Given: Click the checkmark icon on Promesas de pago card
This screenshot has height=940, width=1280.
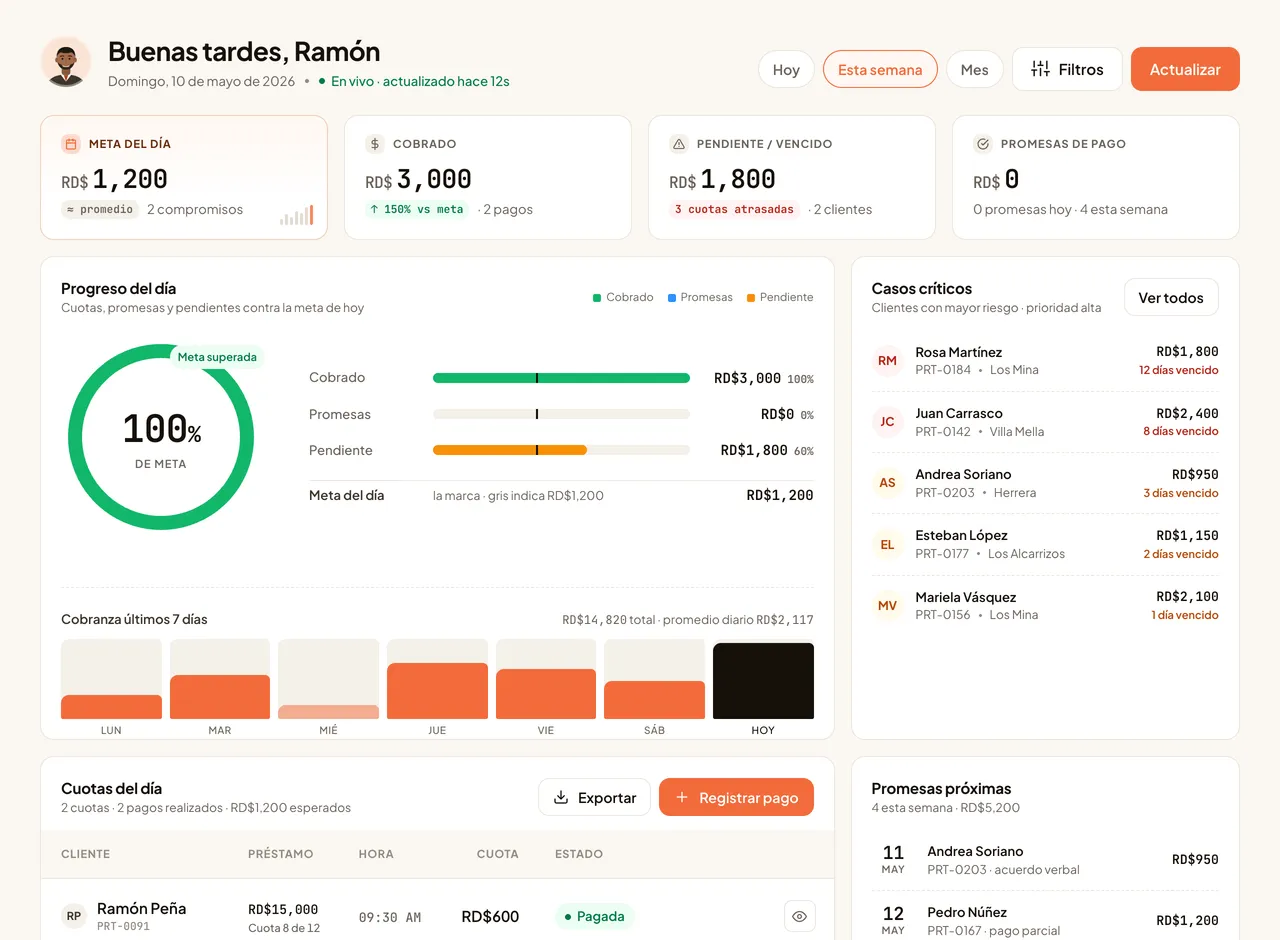Looking at the screenshot, I should coord(983,144).
